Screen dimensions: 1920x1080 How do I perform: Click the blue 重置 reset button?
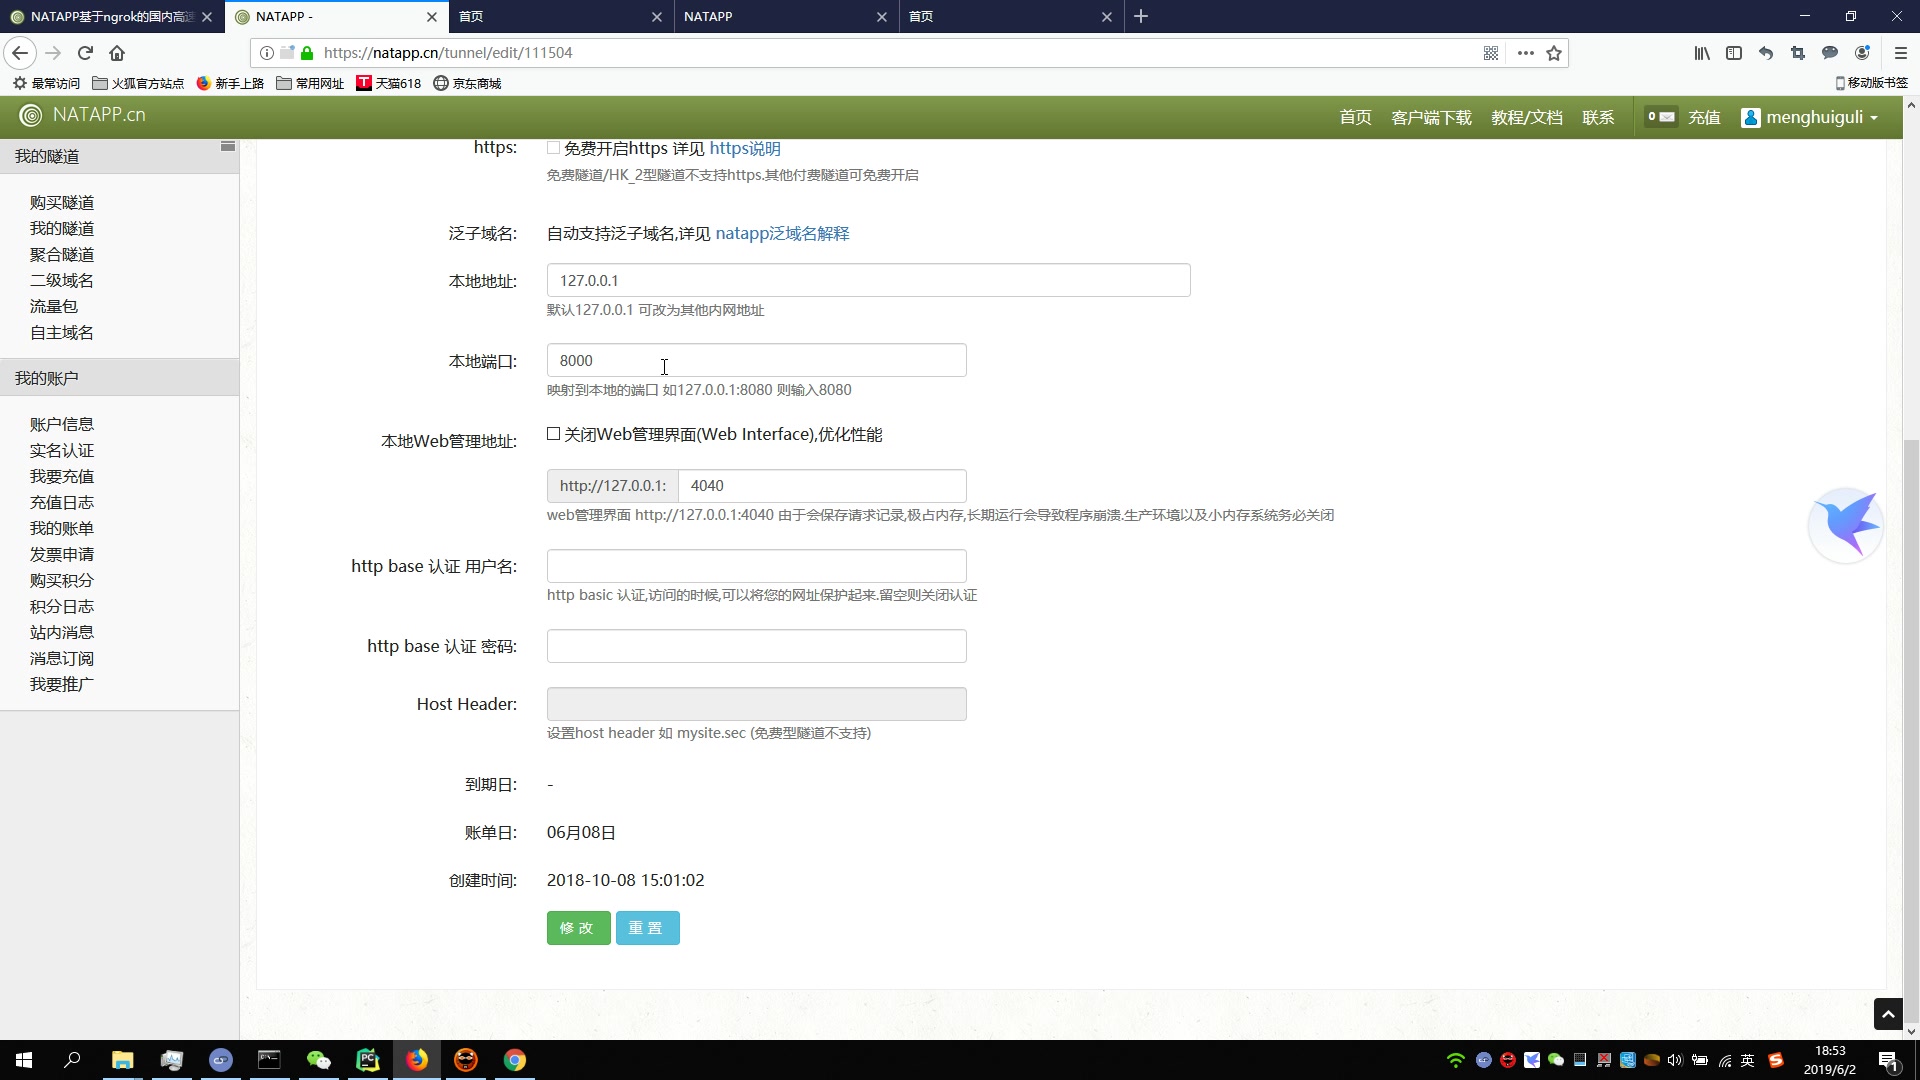coord(647,928)
